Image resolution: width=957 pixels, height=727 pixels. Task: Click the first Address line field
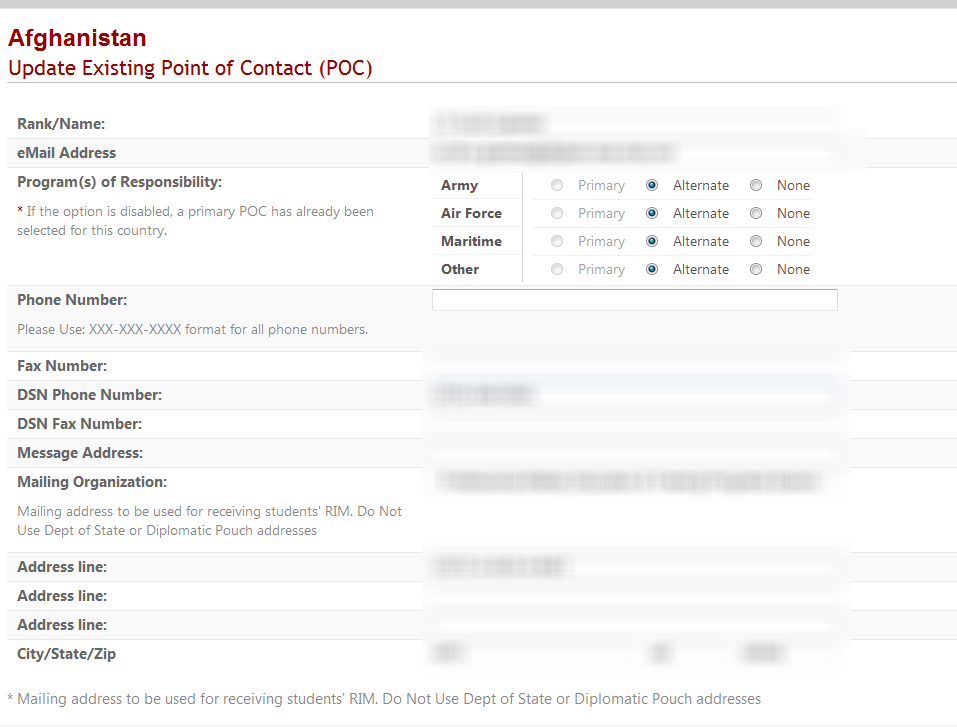click(634, 567)
